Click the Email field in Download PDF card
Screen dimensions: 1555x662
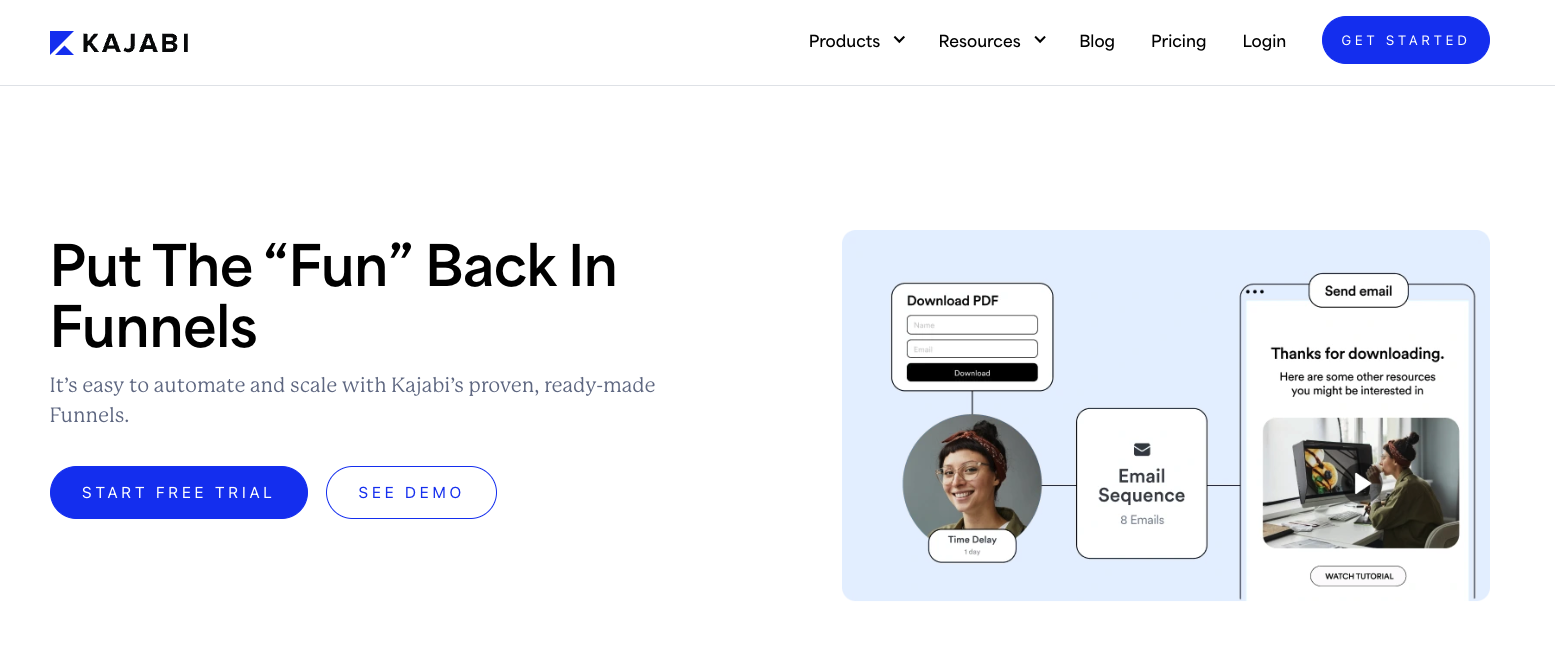pos(972,349)
